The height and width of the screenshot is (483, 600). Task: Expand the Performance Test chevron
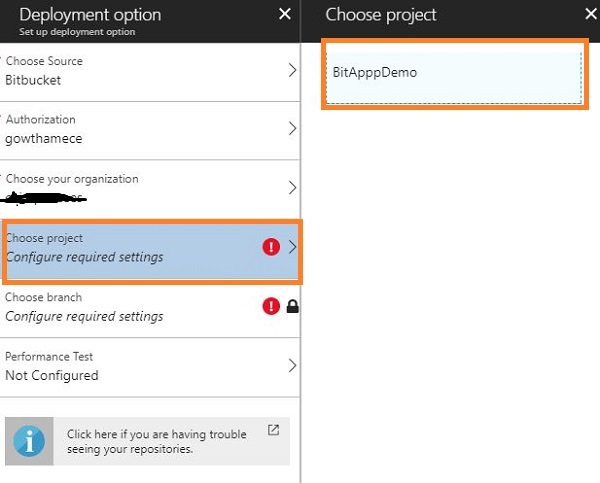point(292,366)
